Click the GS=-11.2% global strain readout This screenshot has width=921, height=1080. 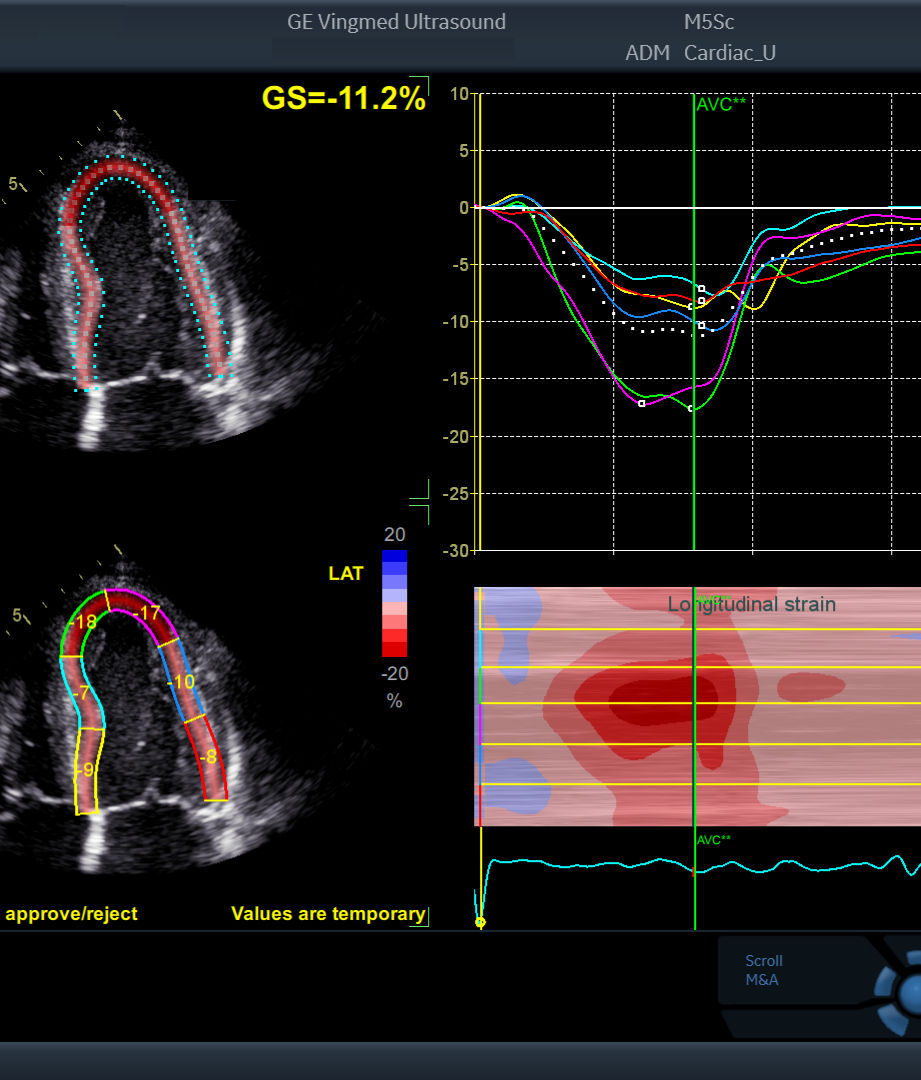coord(344,98)
